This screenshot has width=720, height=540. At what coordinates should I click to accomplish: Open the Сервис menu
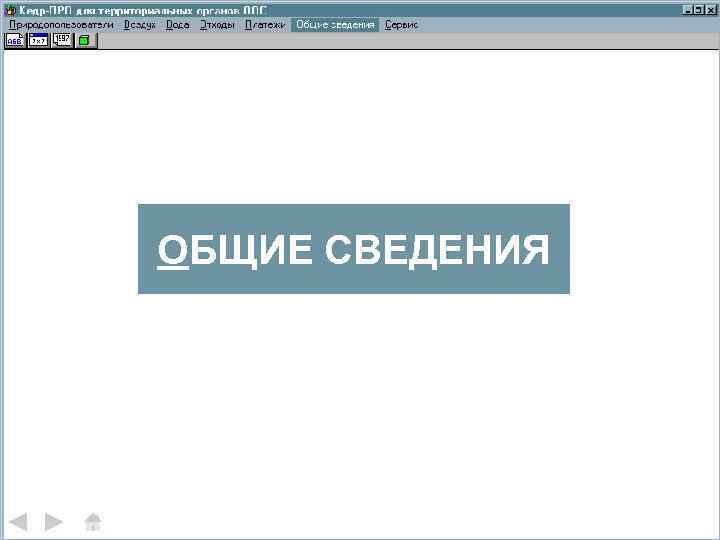(x=401, y=25)
